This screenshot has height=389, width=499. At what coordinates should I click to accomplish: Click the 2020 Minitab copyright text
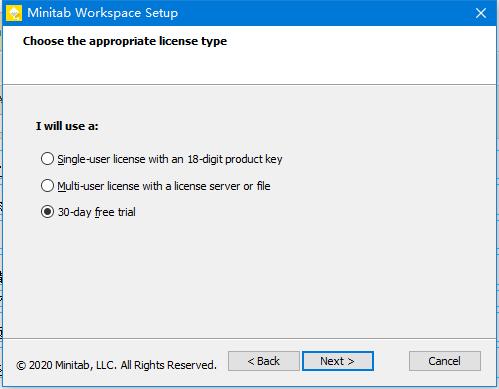pos(116,365)
